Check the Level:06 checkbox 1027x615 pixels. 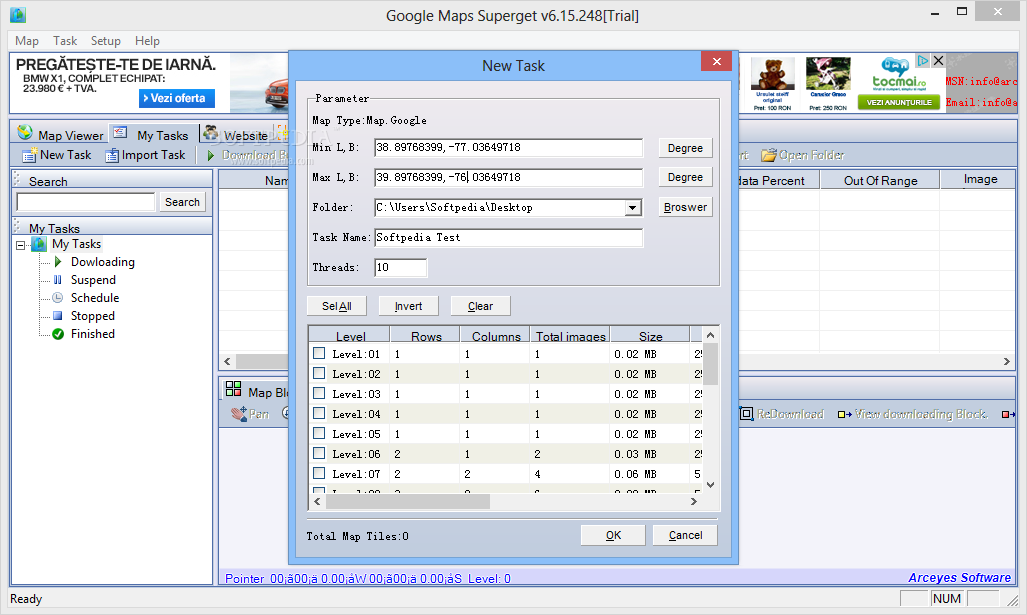point(319,453)
